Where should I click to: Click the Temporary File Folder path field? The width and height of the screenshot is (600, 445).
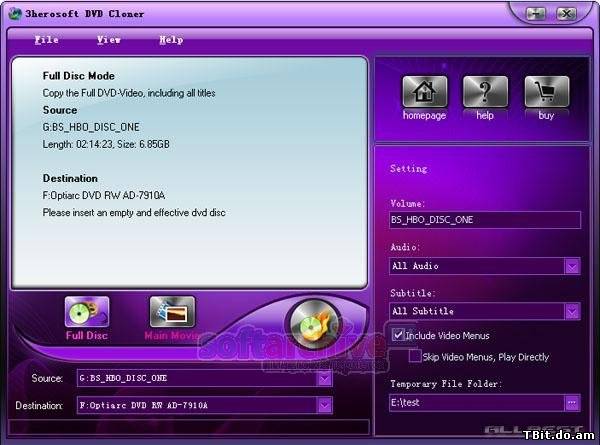tap(477, 403)
